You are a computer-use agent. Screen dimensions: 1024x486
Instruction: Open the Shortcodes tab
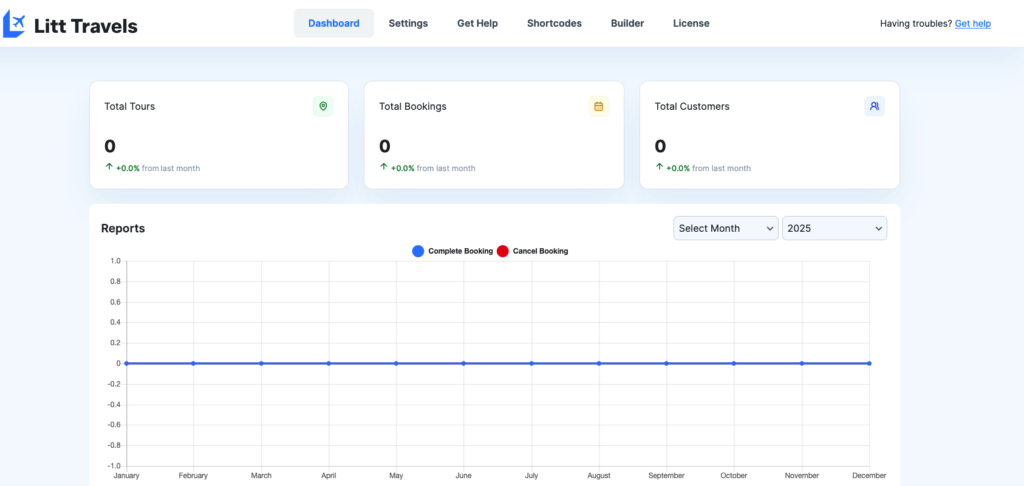point(554,23)
